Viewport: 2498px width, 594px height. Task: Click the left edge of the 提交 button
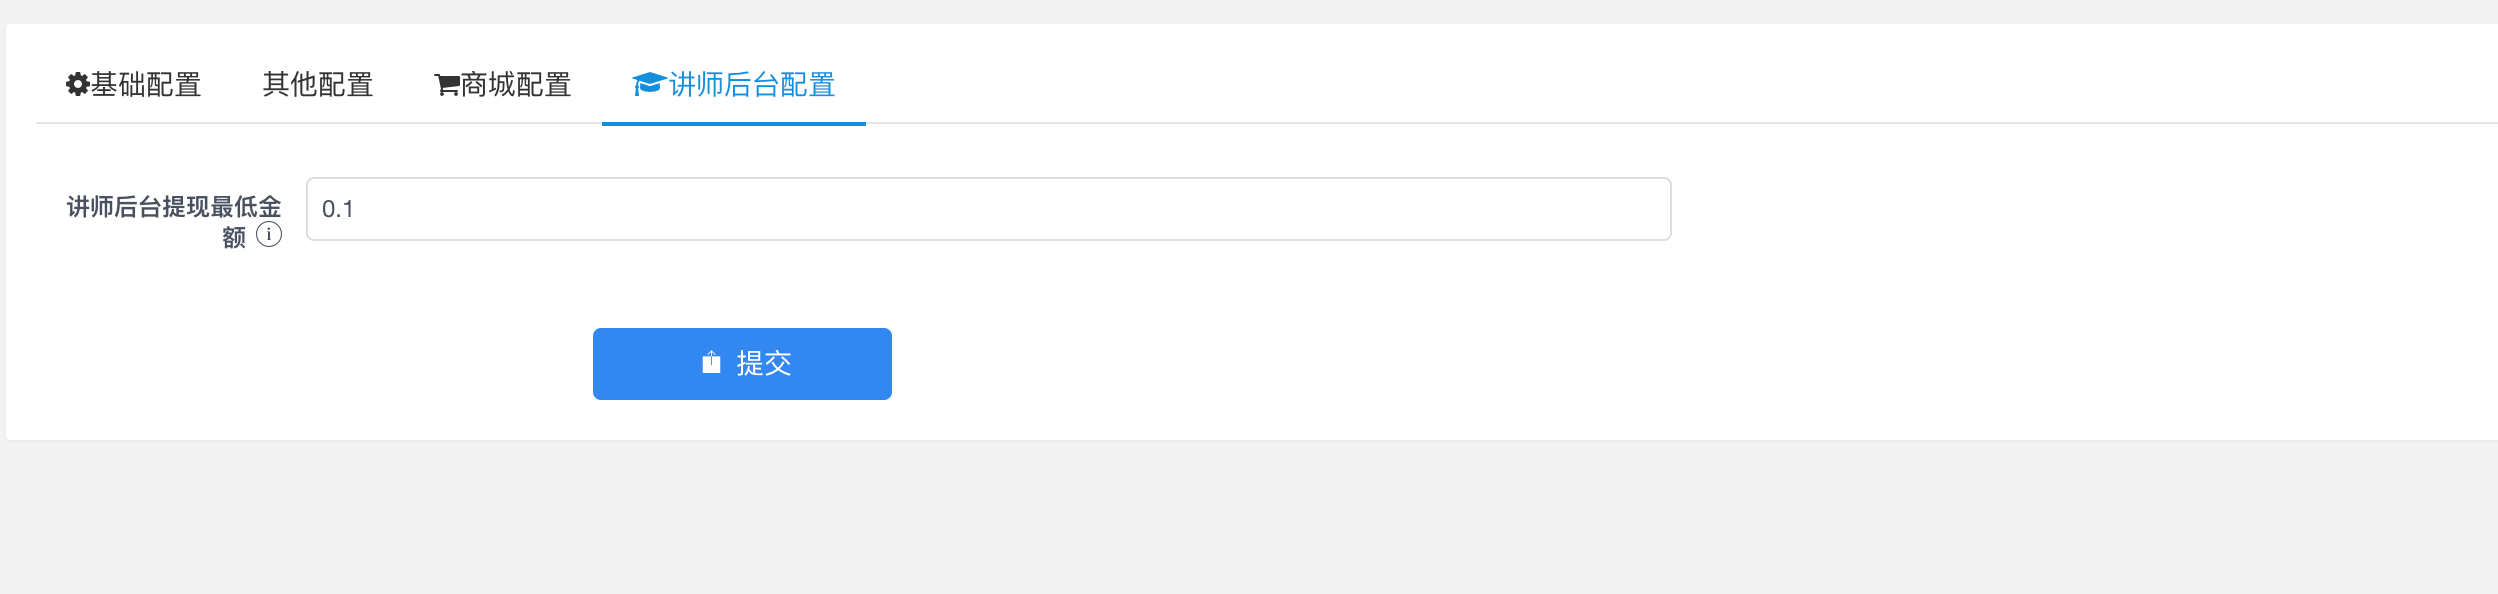[x=598, y=364]
